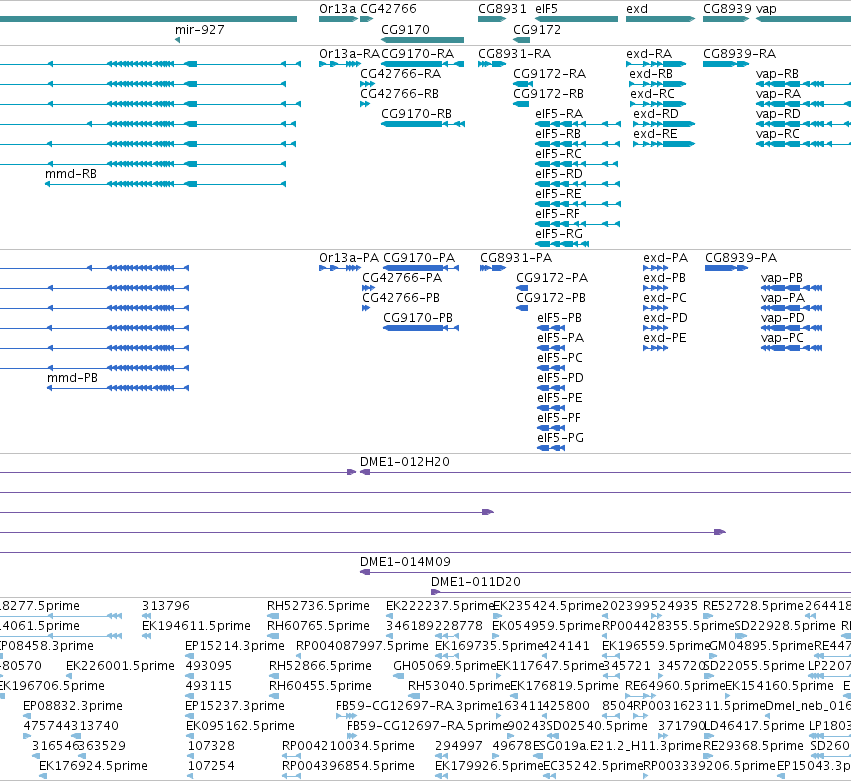Select transcript CG42766-RB label
The height and width of the screenshot is (781, 851).
pyautogui.click(x=399, y=94)
